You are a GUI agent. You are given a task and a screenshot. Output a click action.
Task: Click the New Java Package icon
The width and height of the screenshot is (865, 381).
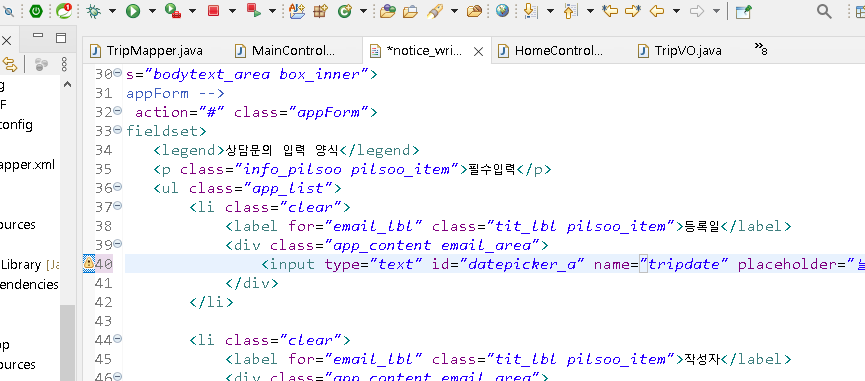coord(321,10)
